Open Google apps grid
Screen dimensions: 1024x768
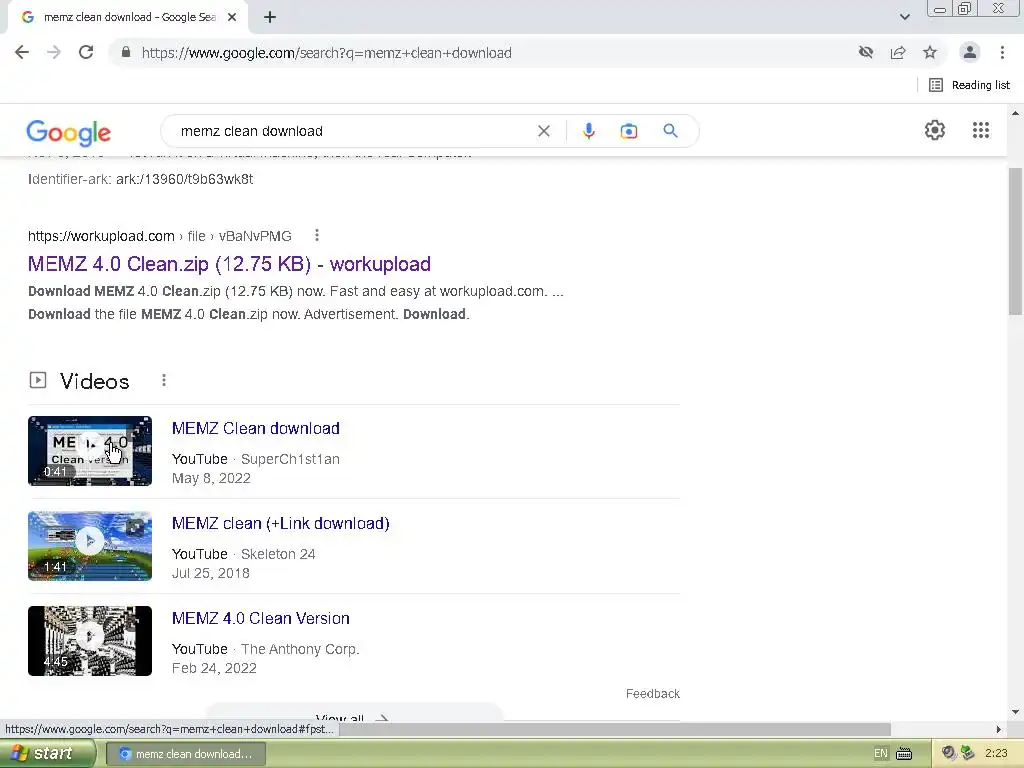click(x=981, y=130)
